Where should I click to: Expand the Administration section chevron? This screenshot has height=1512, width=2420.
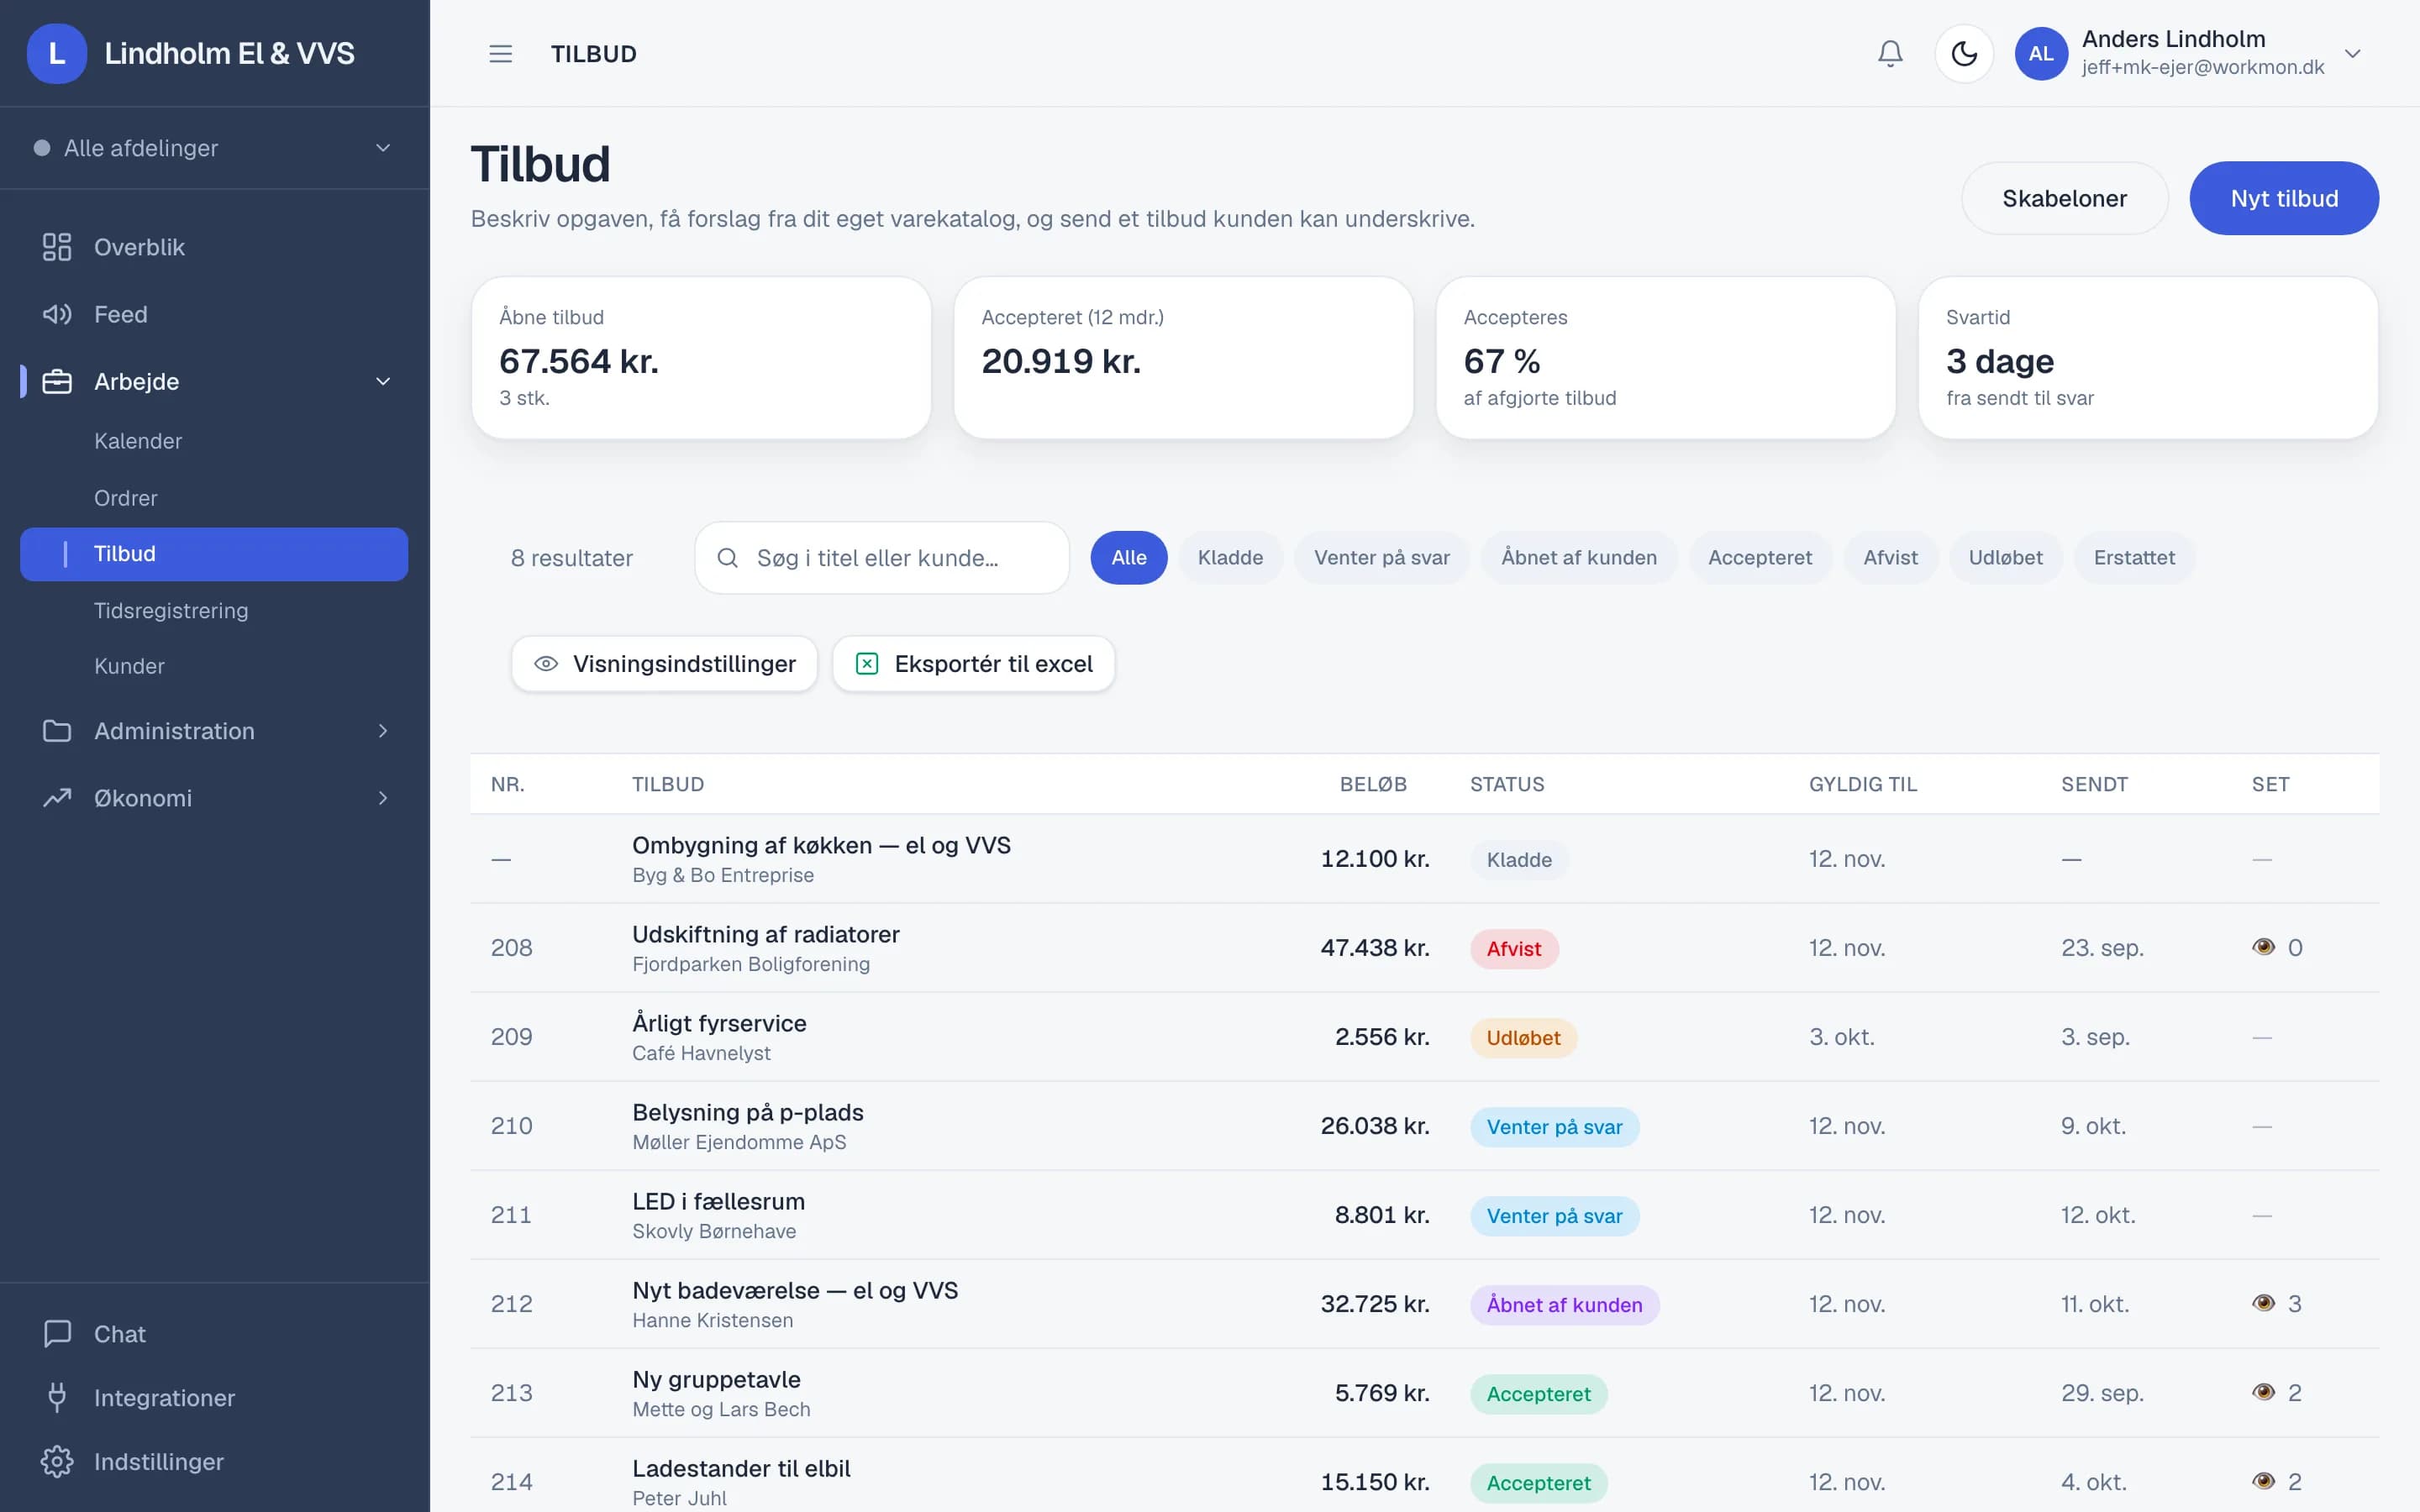[383, 731]
